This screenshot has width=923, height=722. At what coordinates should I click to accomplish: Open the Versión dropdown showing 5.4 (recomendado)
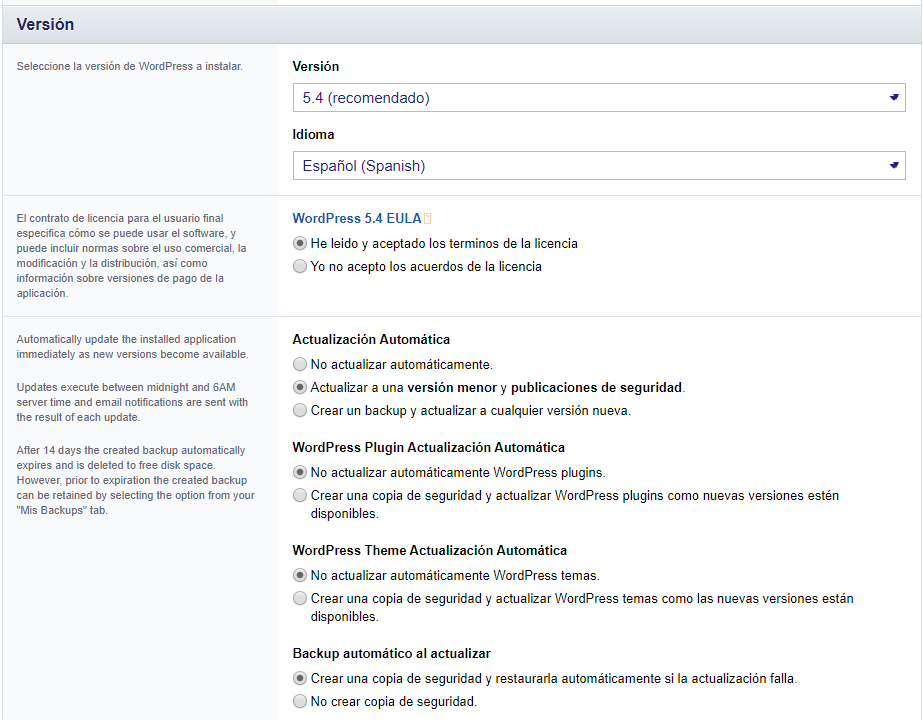(x=599, y=98)
